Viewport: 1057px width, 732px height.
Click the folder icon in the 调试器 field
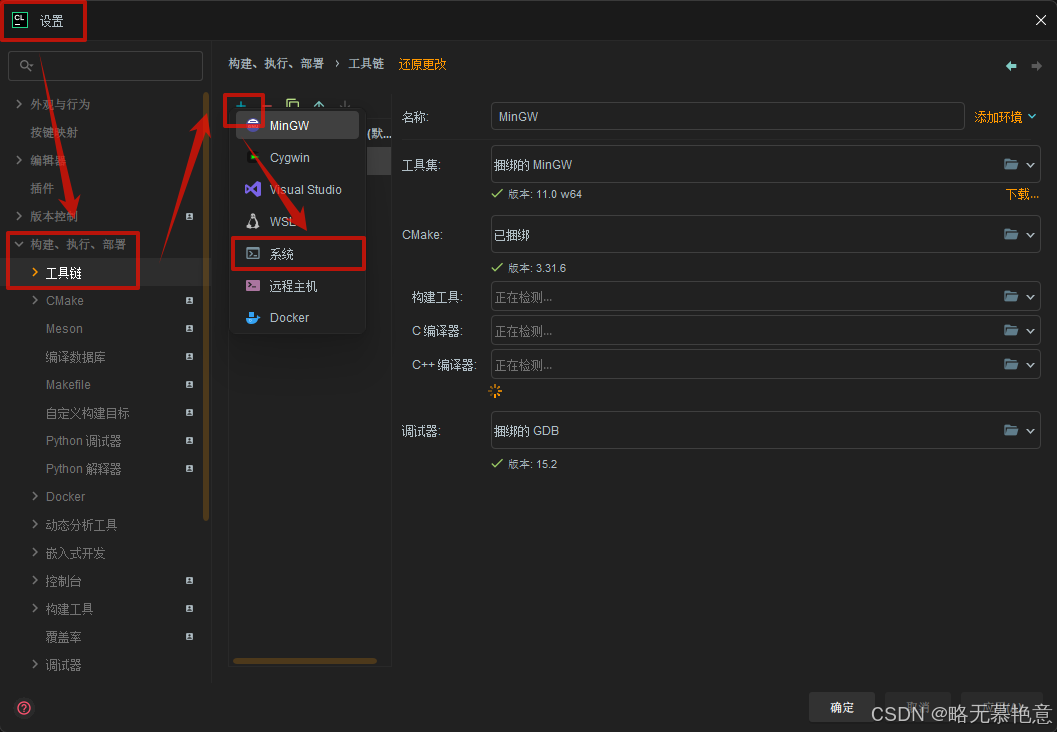click(1010, 430)
